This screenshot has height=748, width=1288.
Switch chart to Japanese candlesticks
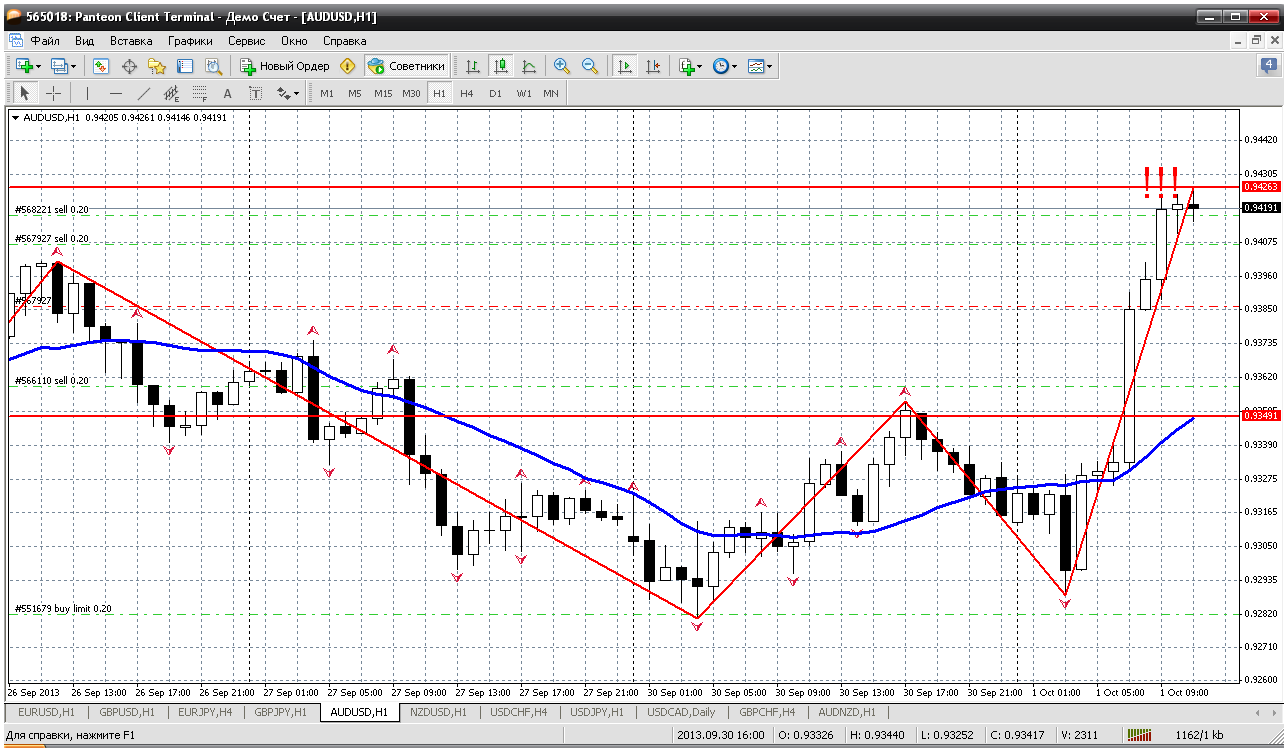click(501, 66)
